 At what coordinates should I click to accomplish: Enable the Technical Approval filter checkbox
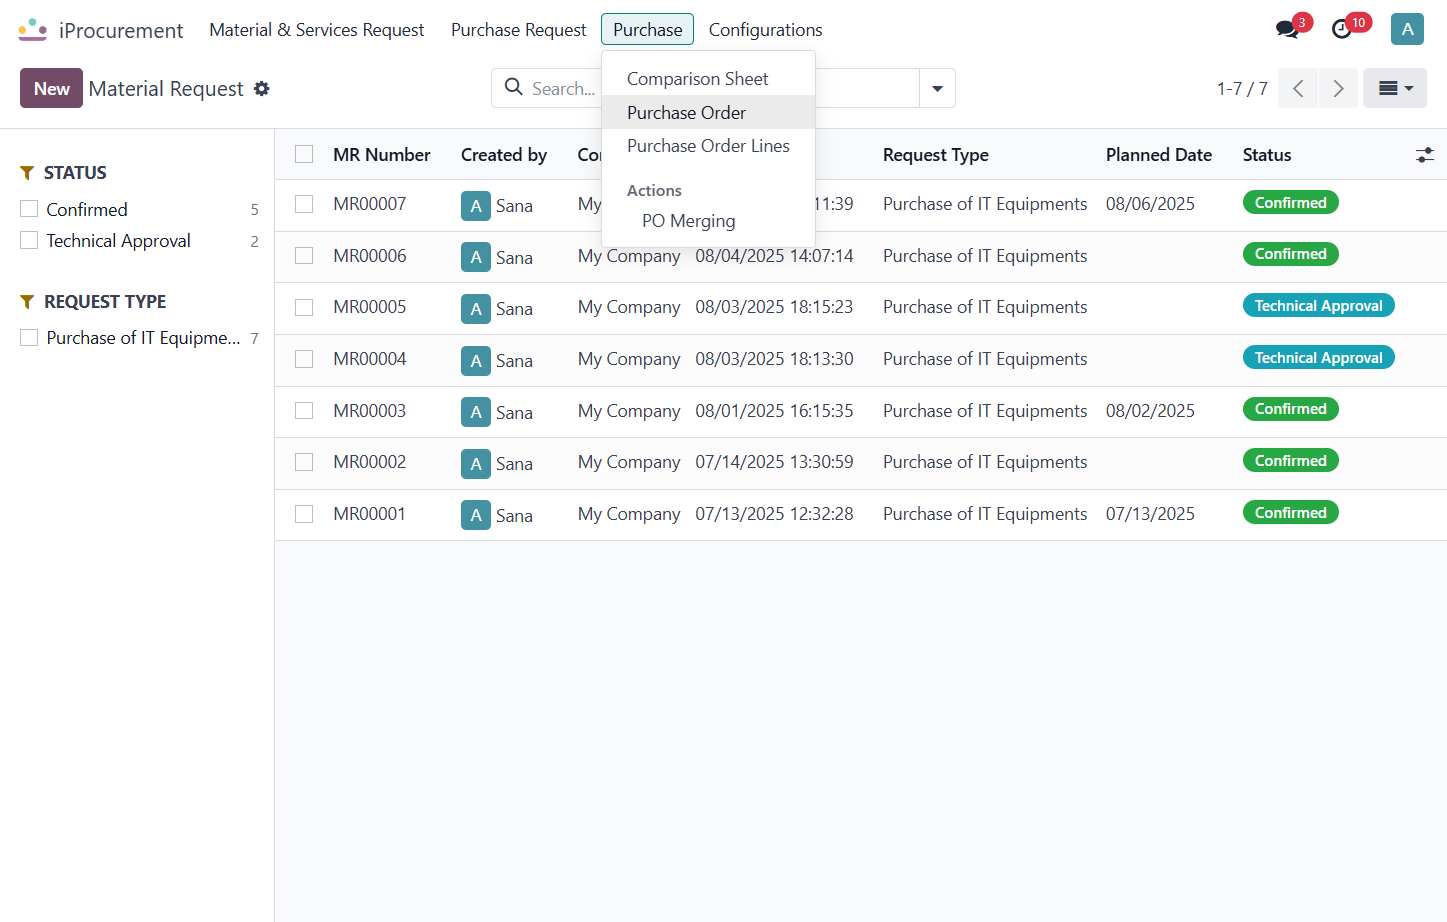29,240
